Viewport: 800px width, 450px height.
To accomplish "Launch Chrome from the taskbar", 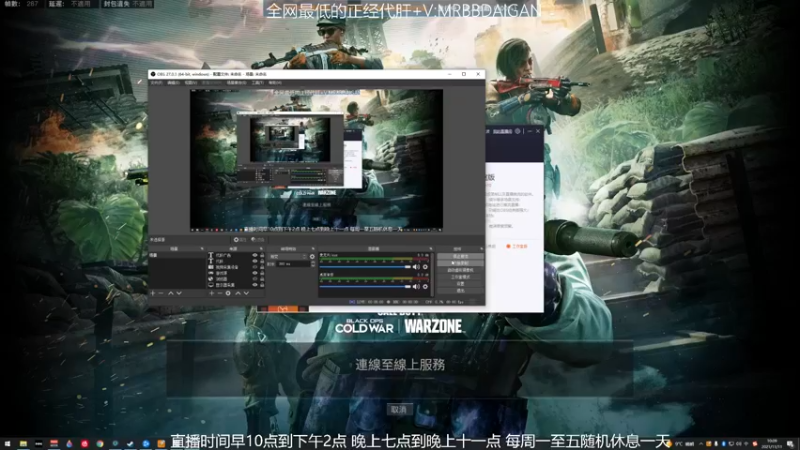I will (100, 444).
